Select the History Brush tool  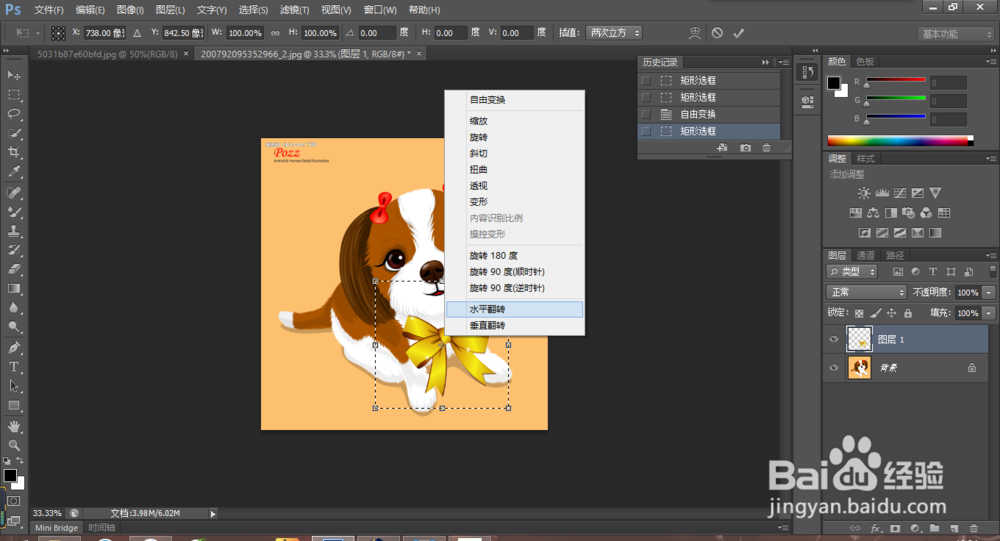[13, 250]
